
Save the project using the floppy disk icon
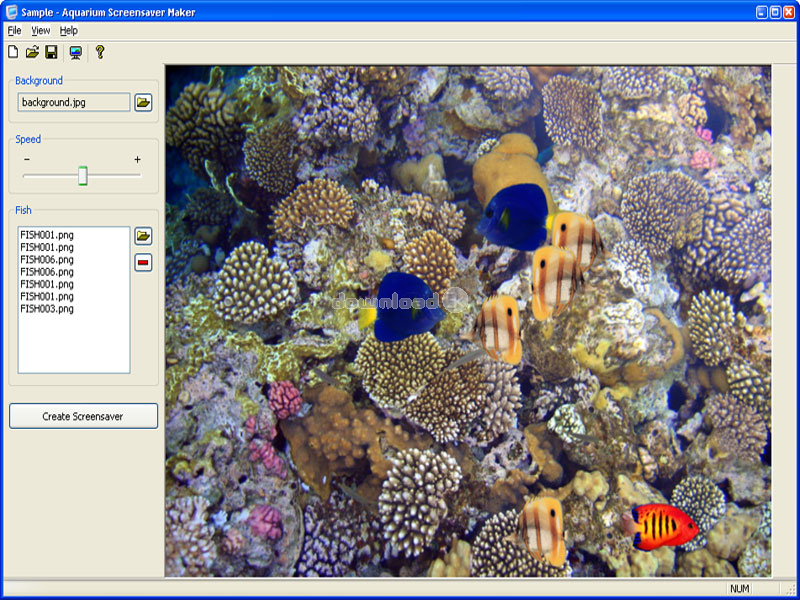pos(51,52)
